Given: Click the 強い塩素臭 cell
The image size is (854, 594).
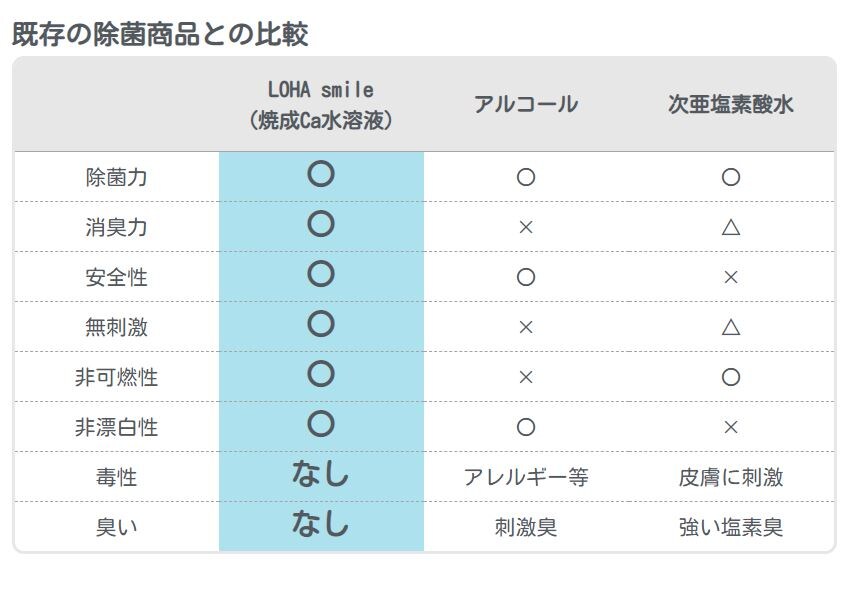Looking at the screenshot, I should point(730,527).
